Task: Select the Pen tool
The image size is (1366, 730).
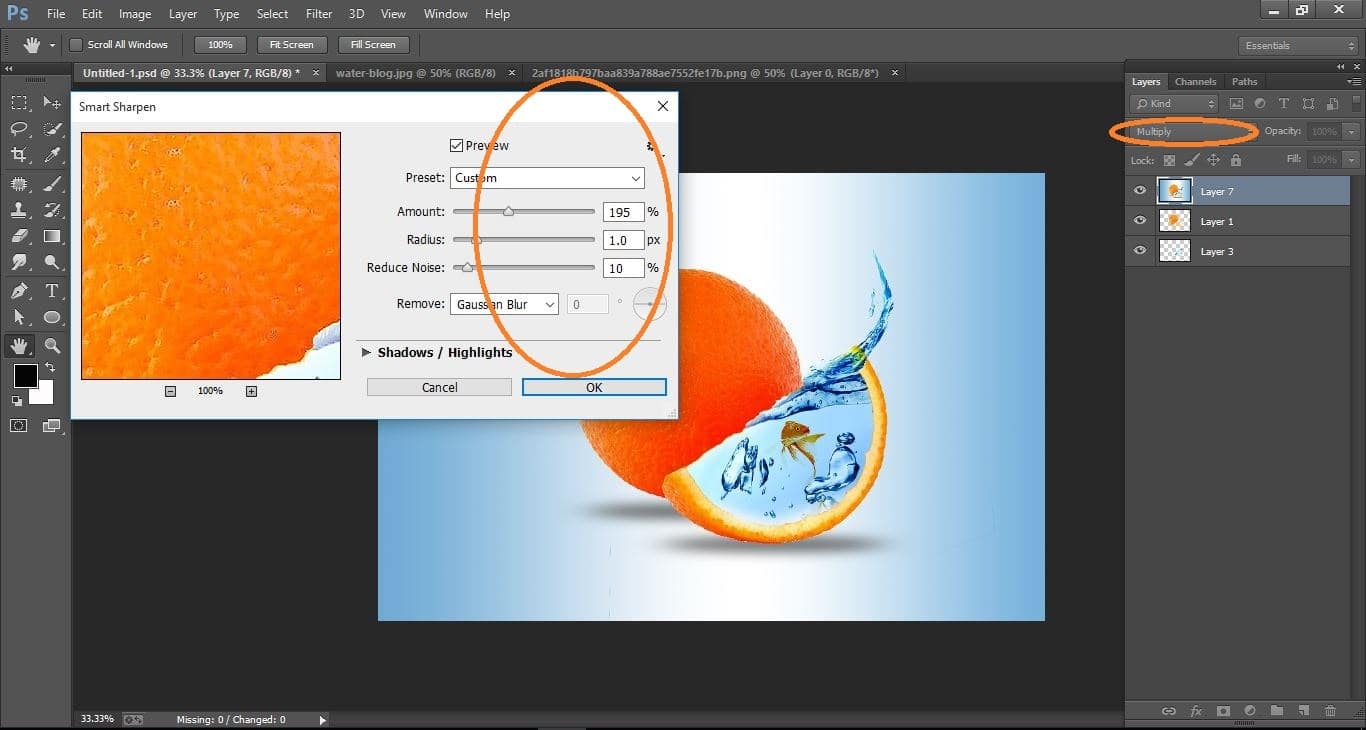Action: tap(18, 290)
